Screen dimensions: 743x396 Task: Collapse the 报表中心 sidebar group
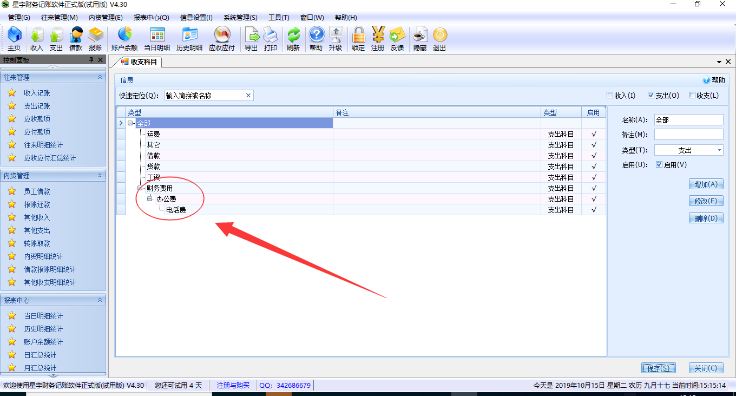100,300
